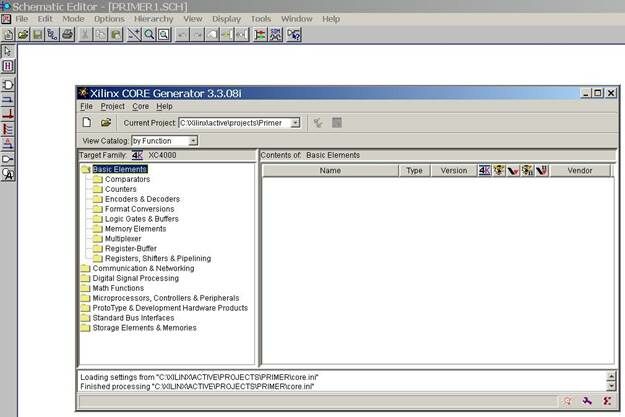
Task: Expand the Math Functions folder
Action: tap(85, 288)
